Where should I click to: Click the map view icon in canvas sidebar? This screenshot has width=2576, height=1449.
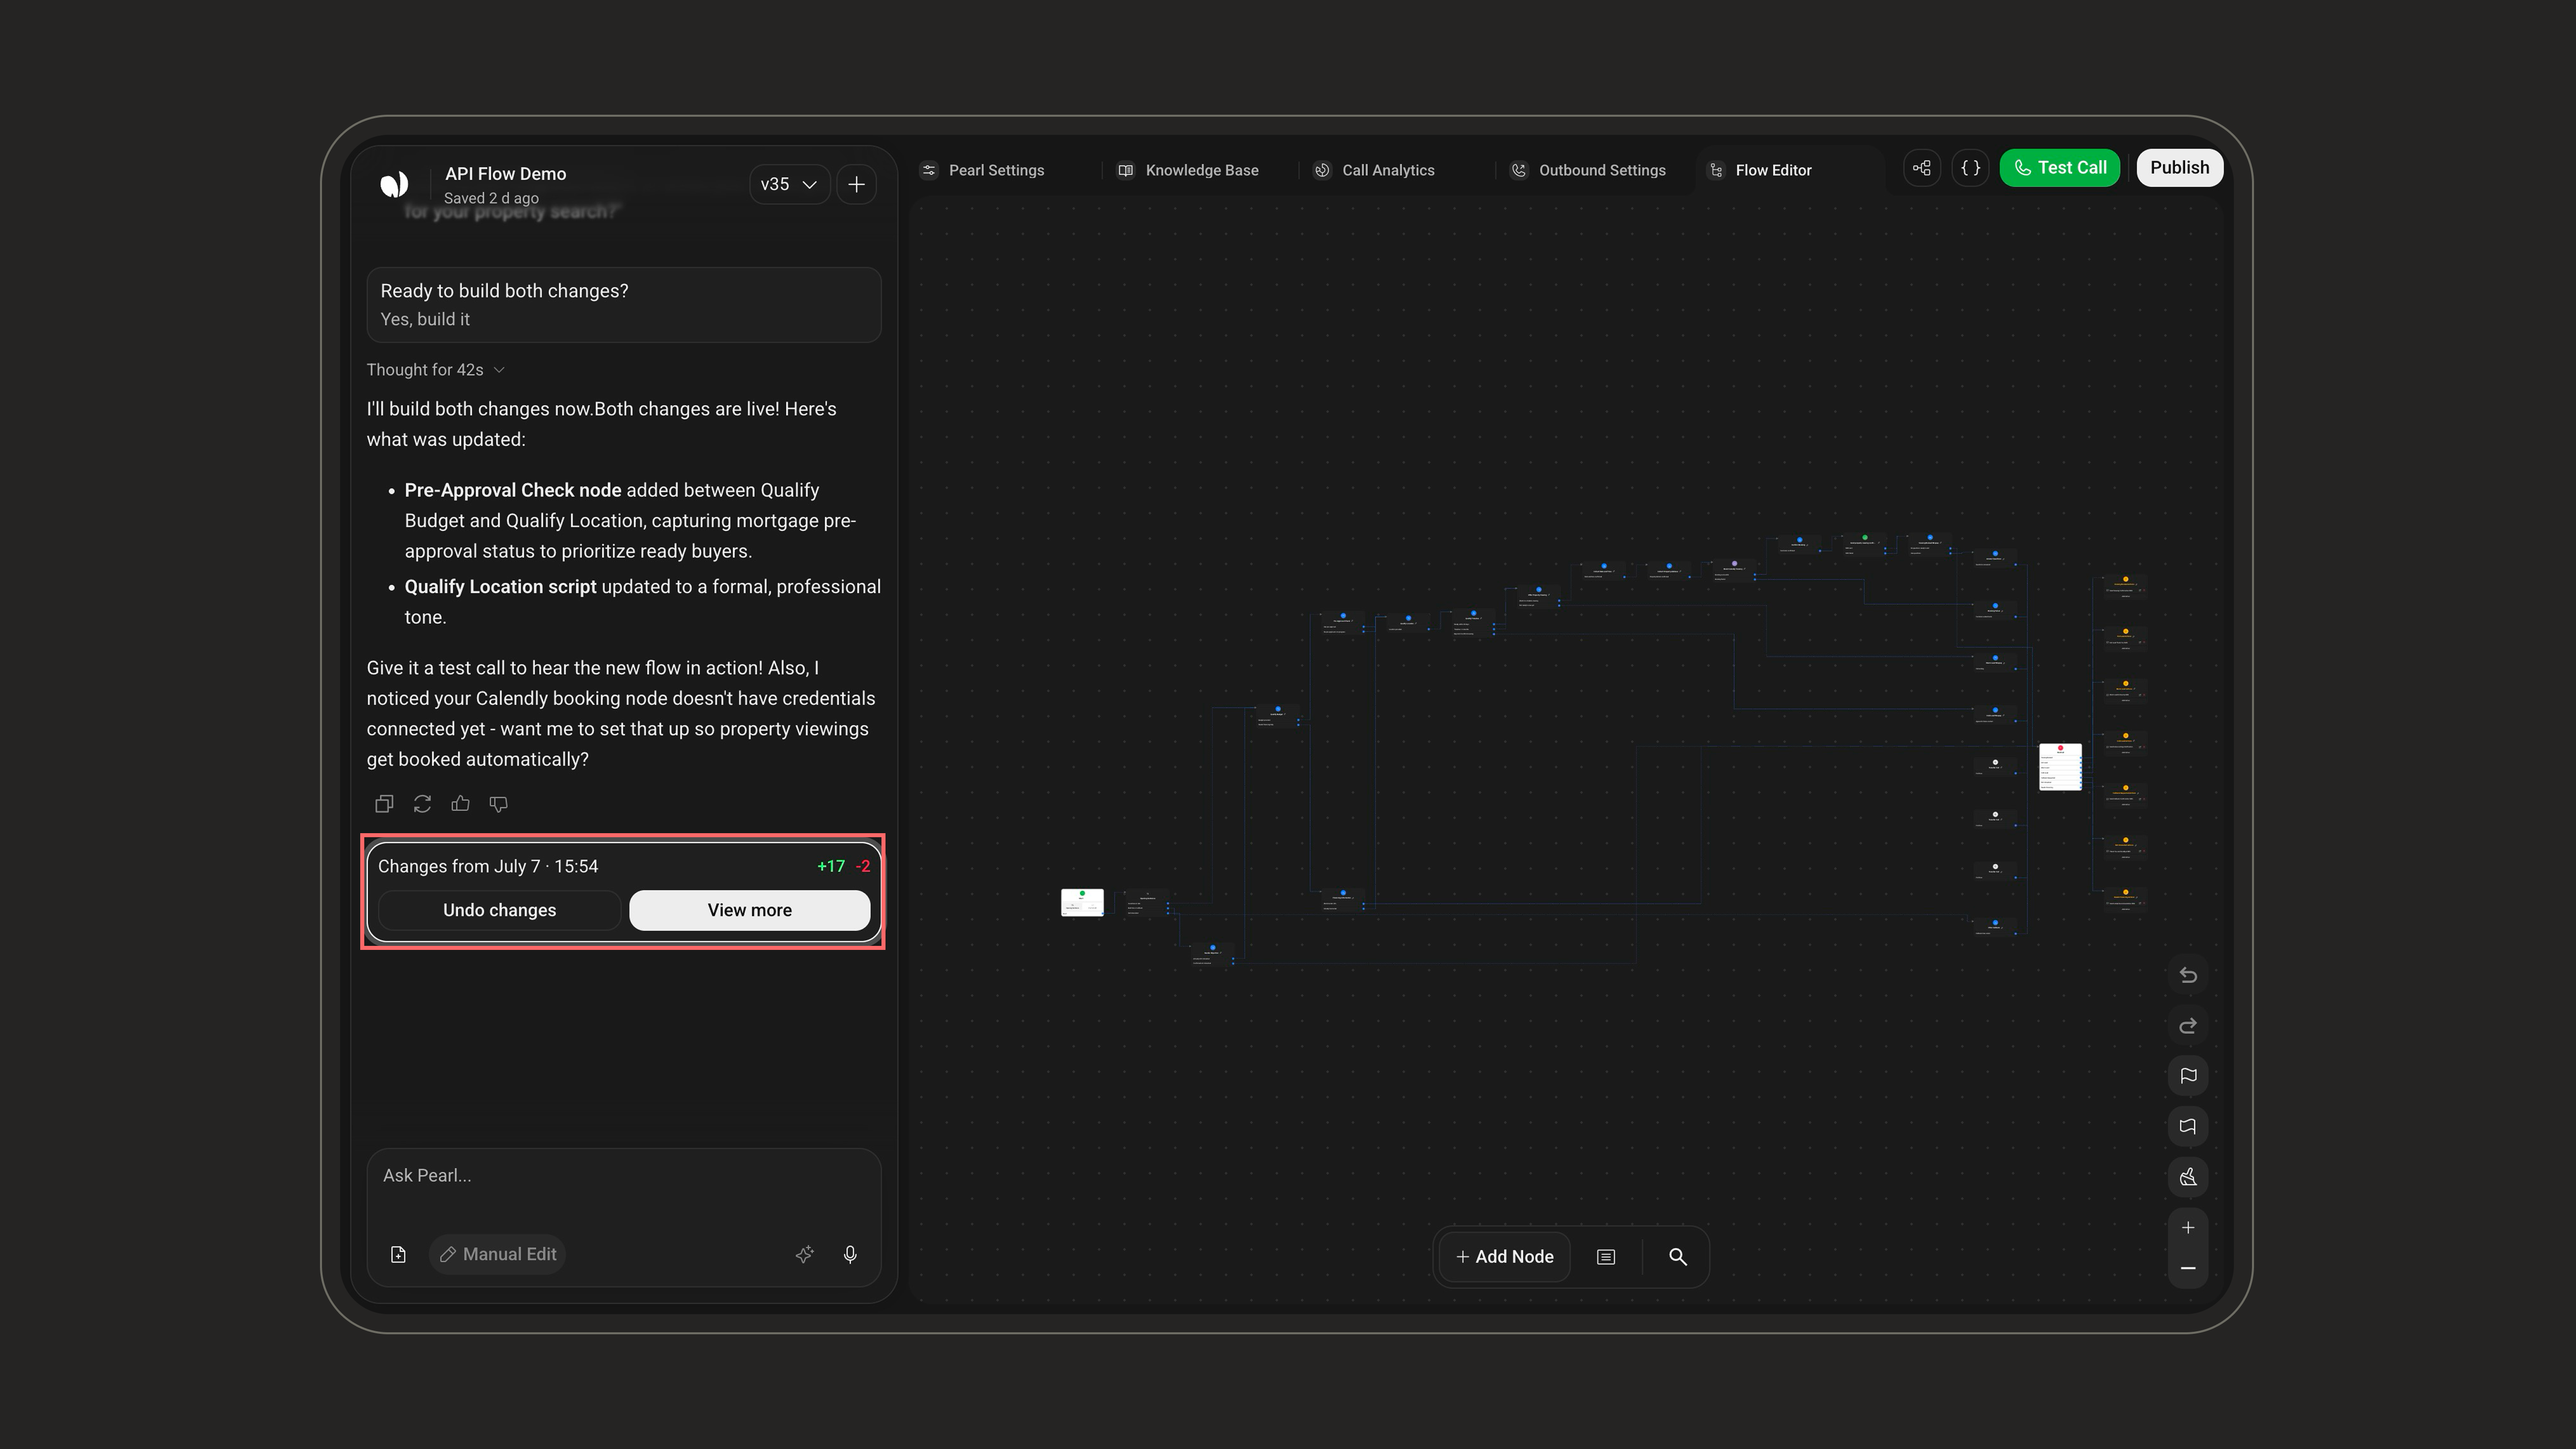coord(2188,1127)
